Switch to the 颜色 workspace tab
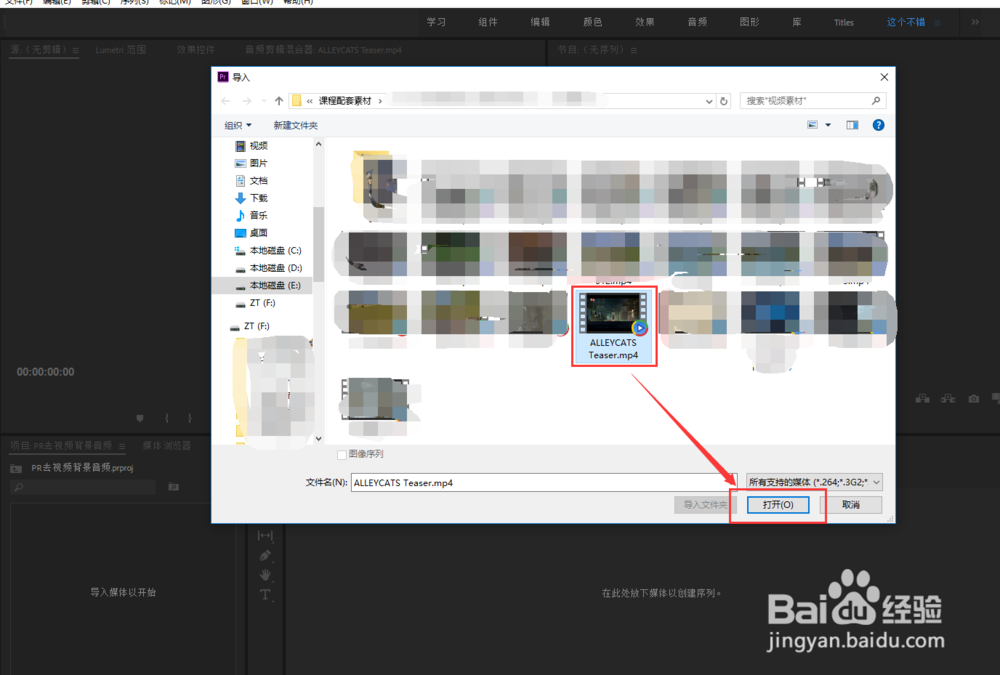Viewport: 1000px width, 675px height. (x=592, y=22)
